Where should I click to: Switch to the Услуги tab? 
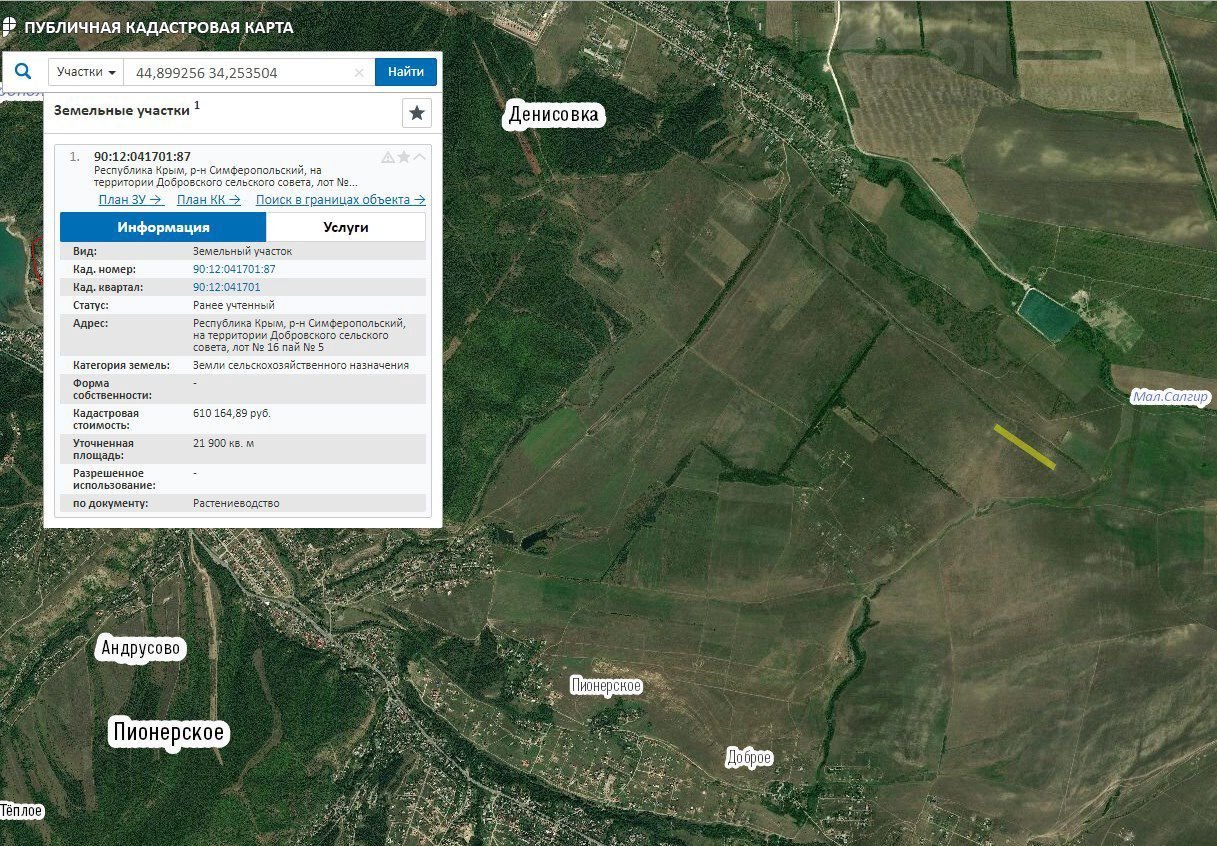(346, 227)
